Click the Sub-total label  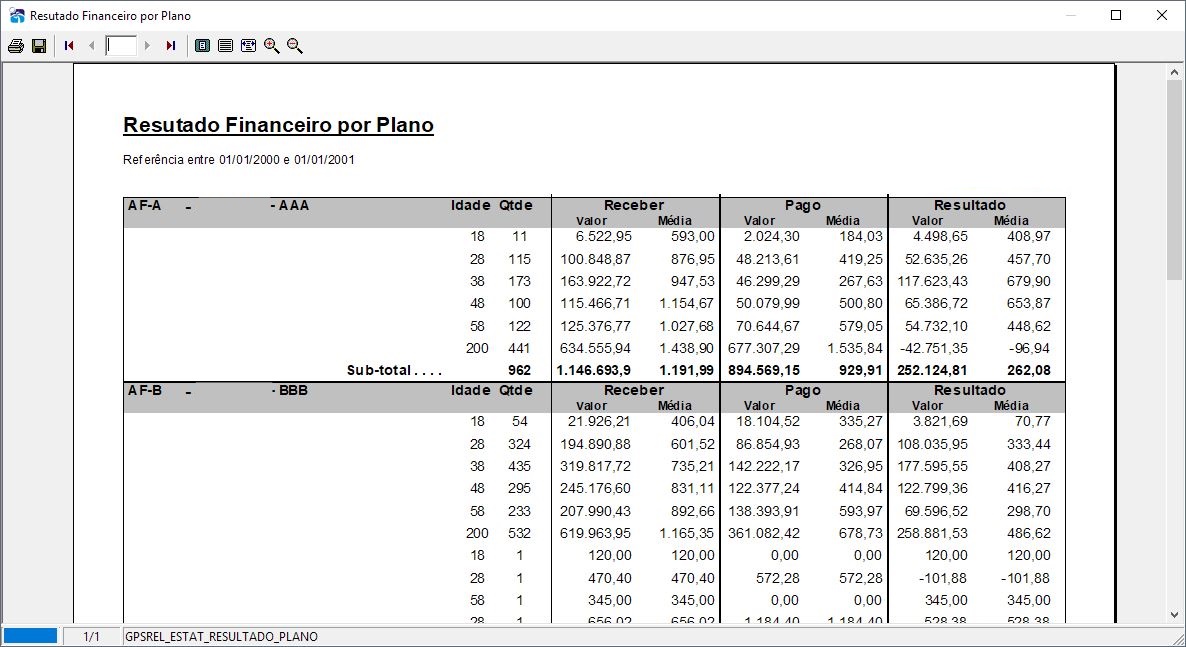394,371
